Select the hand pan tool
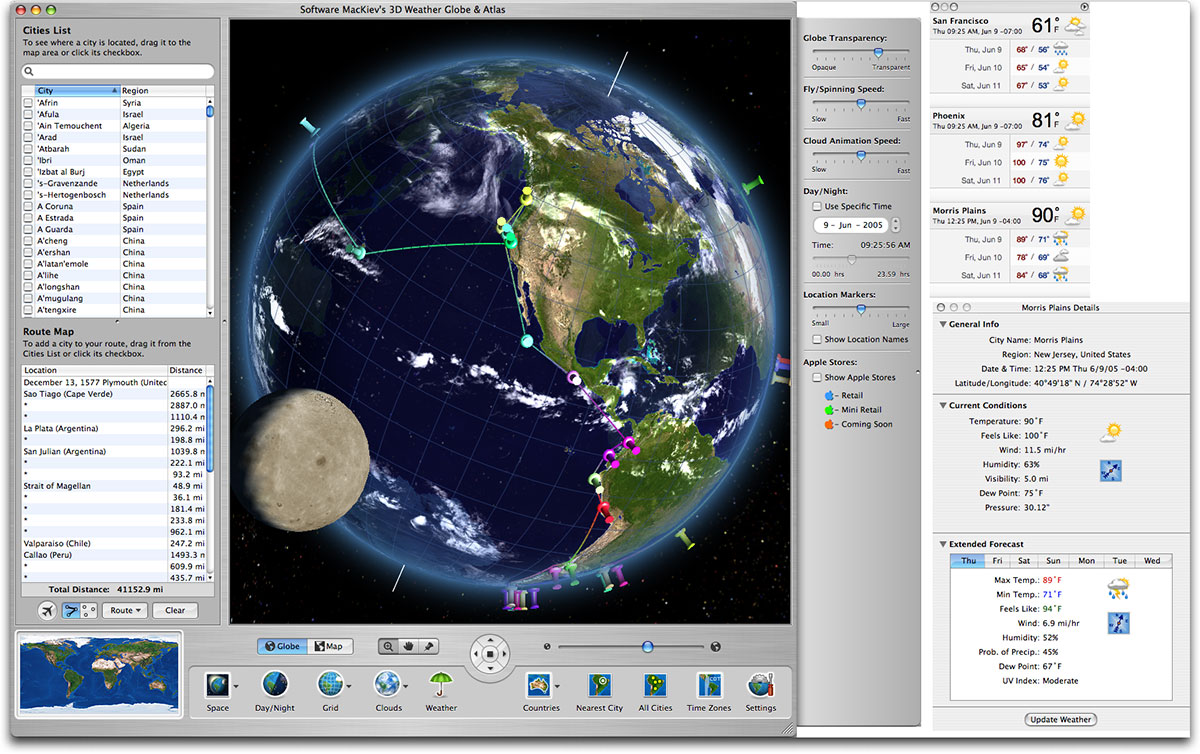The height and width of the screenshot is (754, 1200). coord(407,646)
